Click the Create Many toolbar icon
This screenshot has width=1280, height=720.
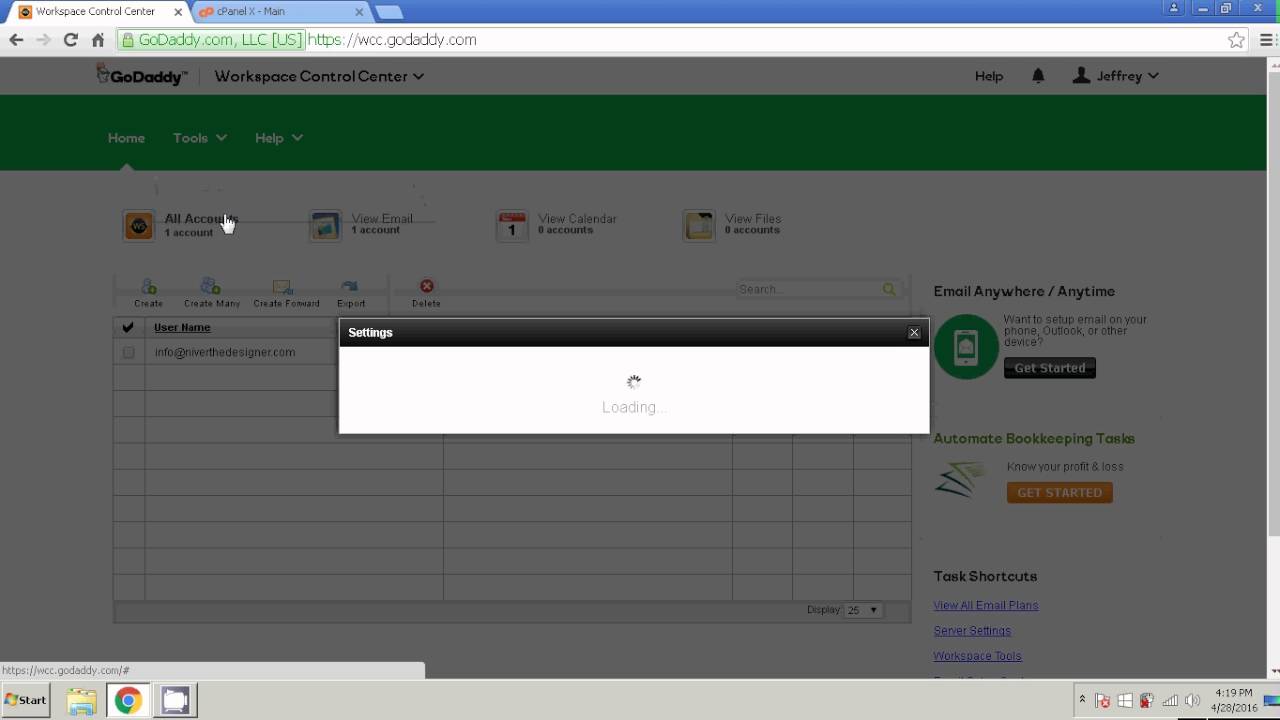pos(211,287)
